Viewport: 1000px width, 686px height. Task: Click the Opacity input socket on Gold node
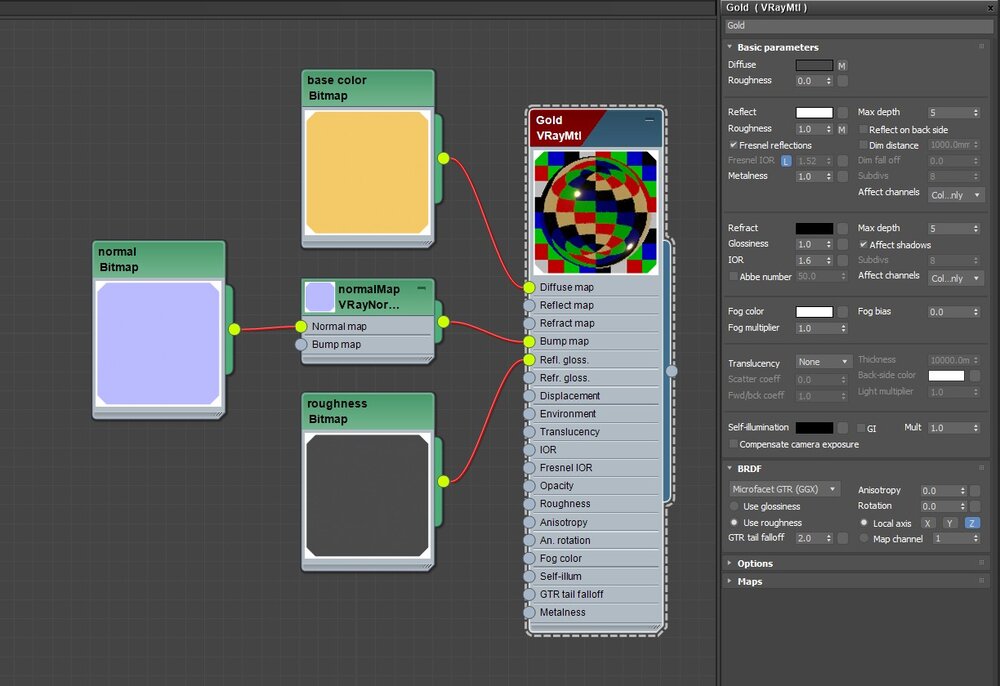(x=530, y=486)
